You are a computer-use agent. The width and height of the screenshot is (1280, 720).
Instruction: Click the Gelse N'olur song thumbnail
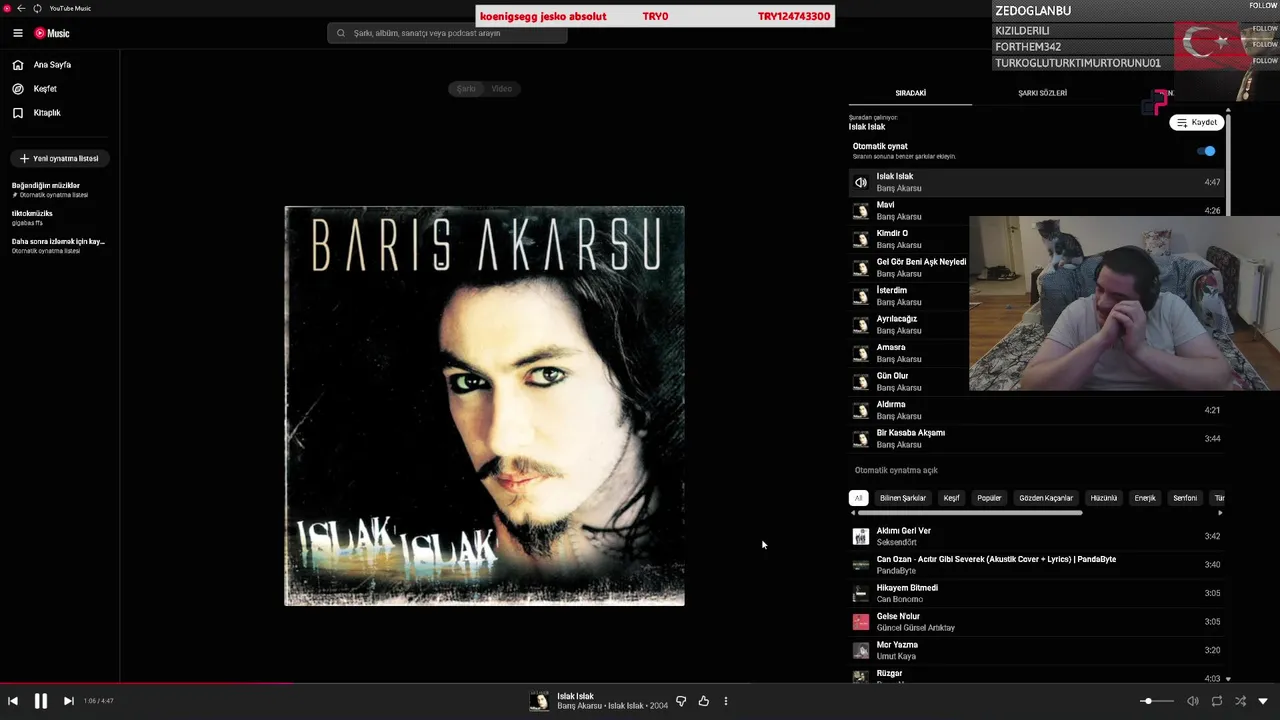point(860,622)
